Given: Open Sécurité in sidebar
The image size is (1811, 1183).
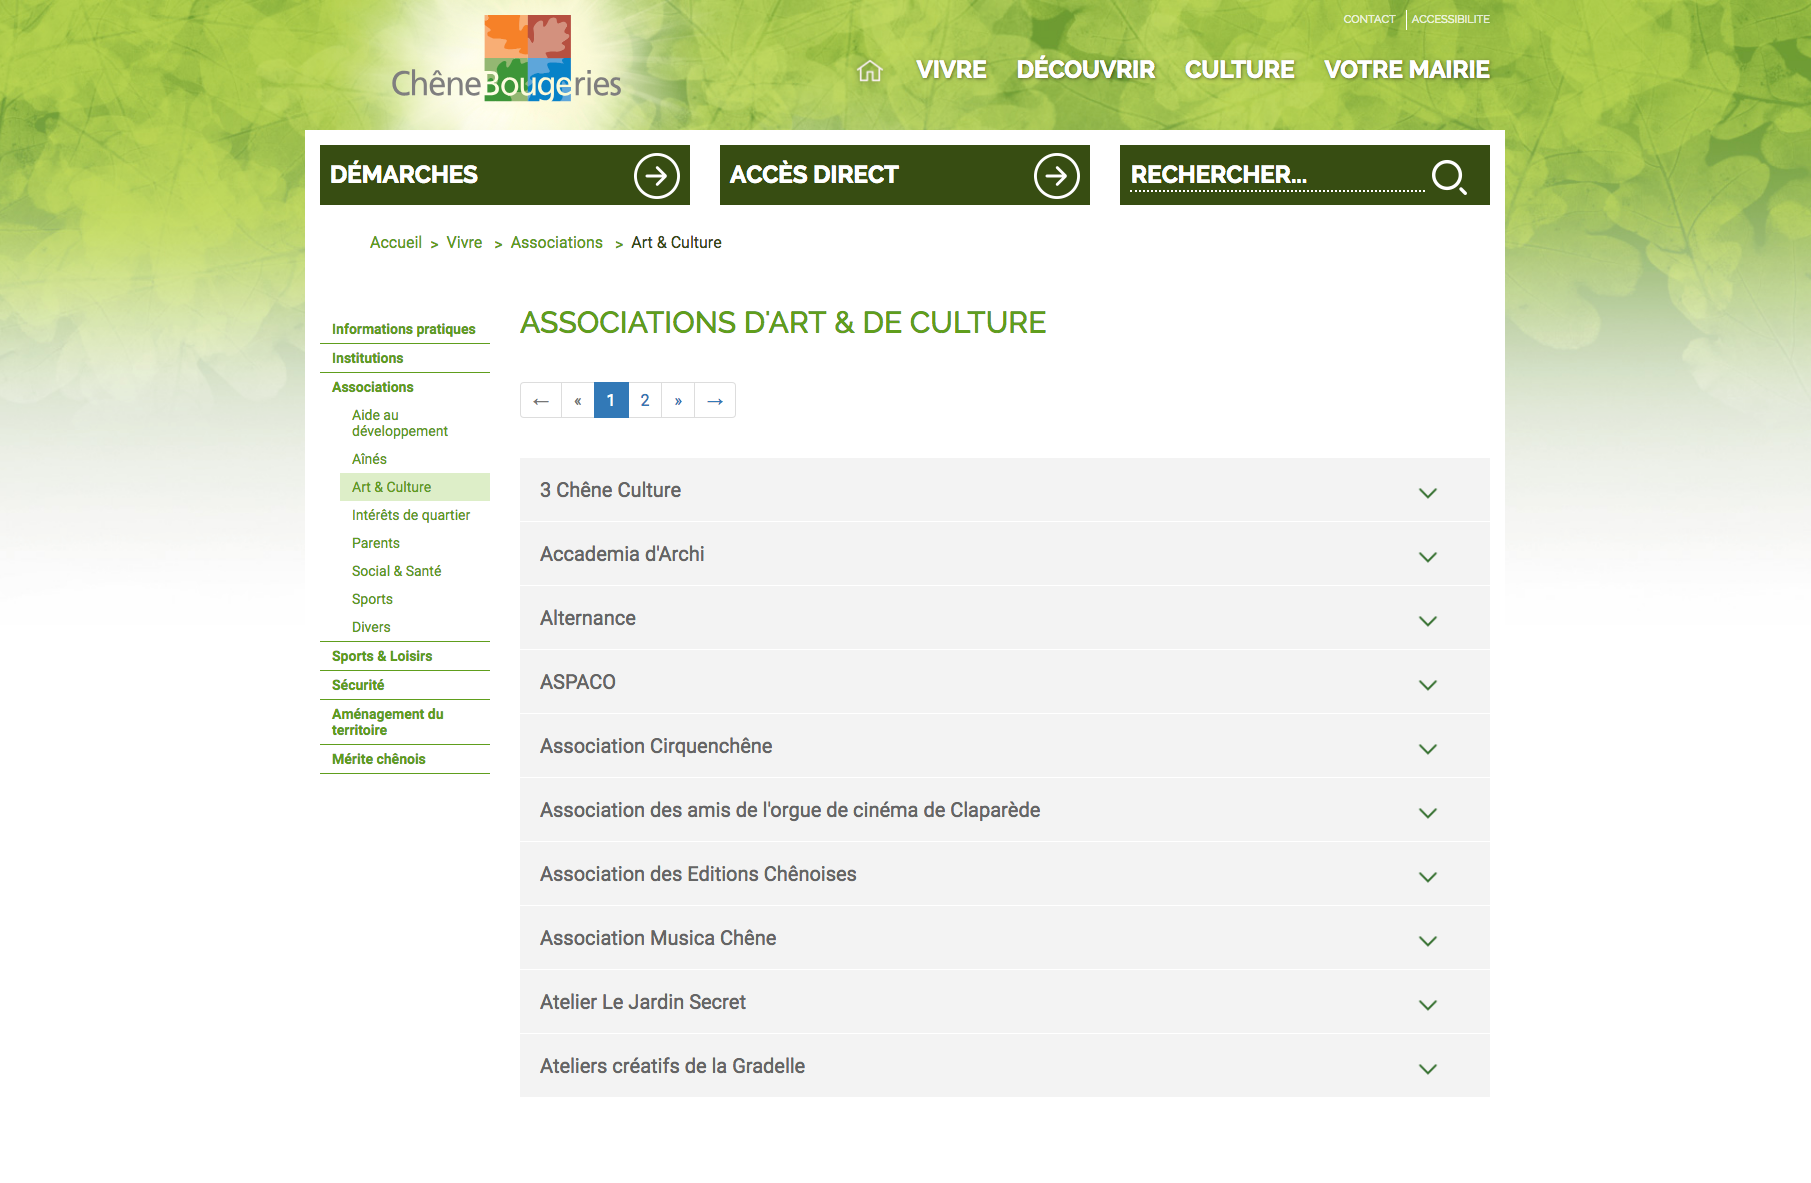Looking at the screenshot, I should 358,685.
